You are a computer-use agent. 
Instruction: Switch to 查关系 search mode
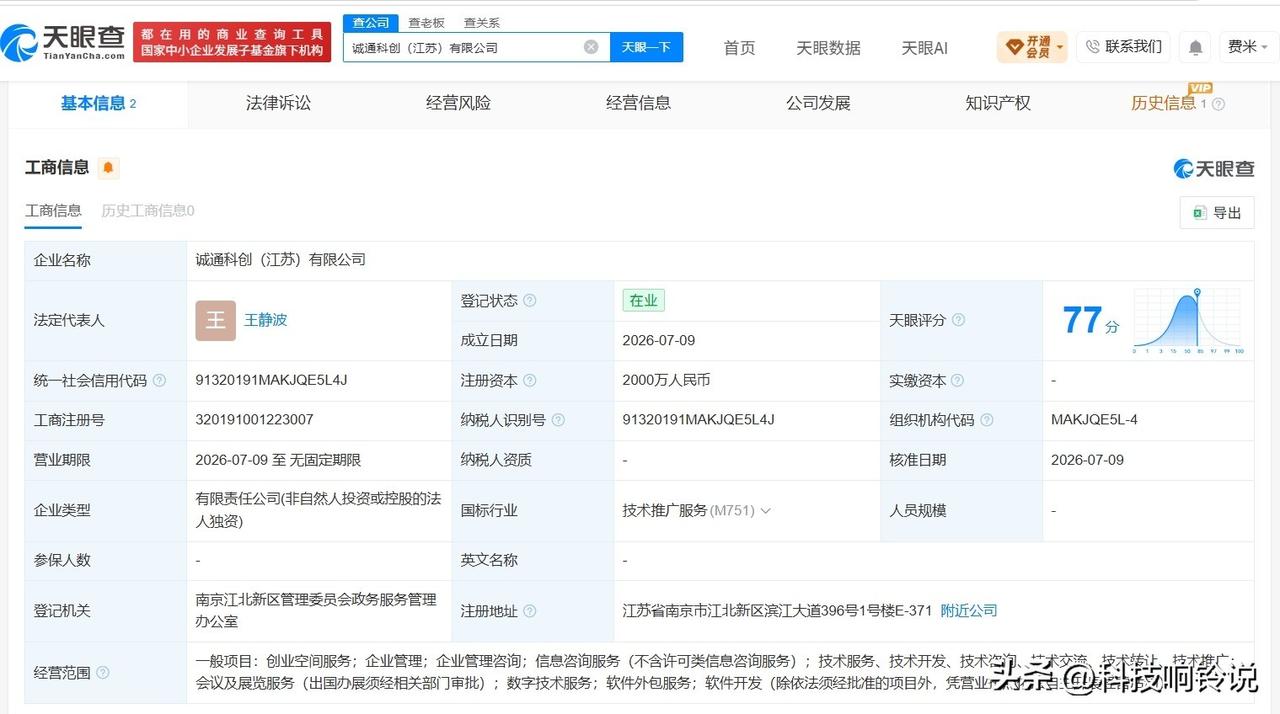pyautogui.click(x=482, y=22)
